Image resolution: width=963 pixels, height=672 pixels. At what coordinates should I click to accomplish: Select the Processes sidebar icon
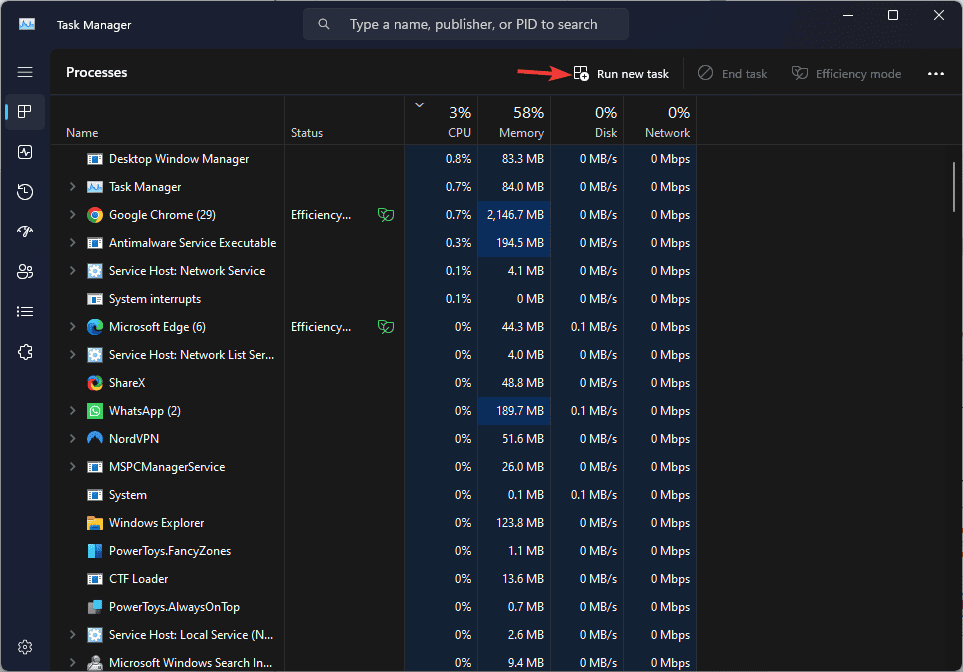coord(25,112)
